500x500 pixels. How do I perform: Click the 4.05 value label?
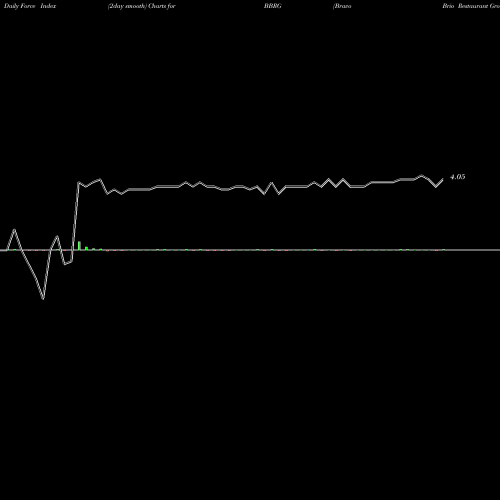tap(457, 177)
